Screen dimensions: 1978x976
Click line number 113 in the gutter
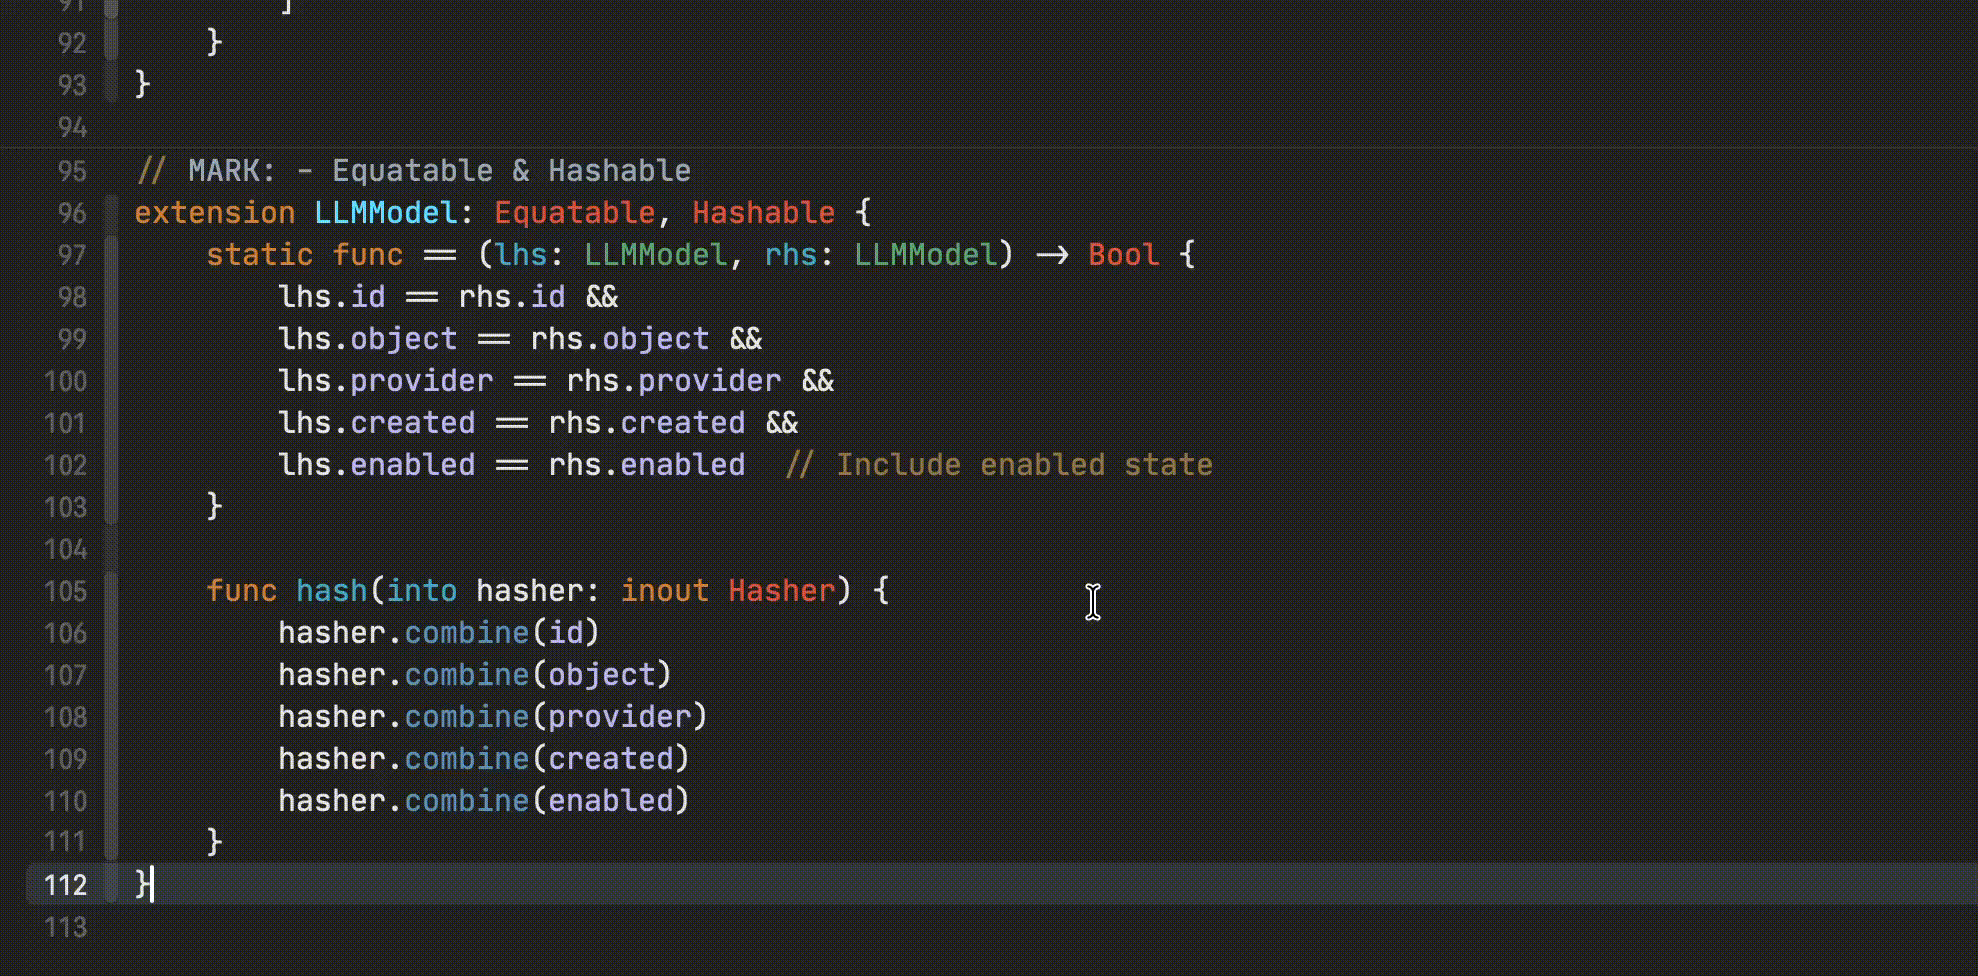(65, 927)
